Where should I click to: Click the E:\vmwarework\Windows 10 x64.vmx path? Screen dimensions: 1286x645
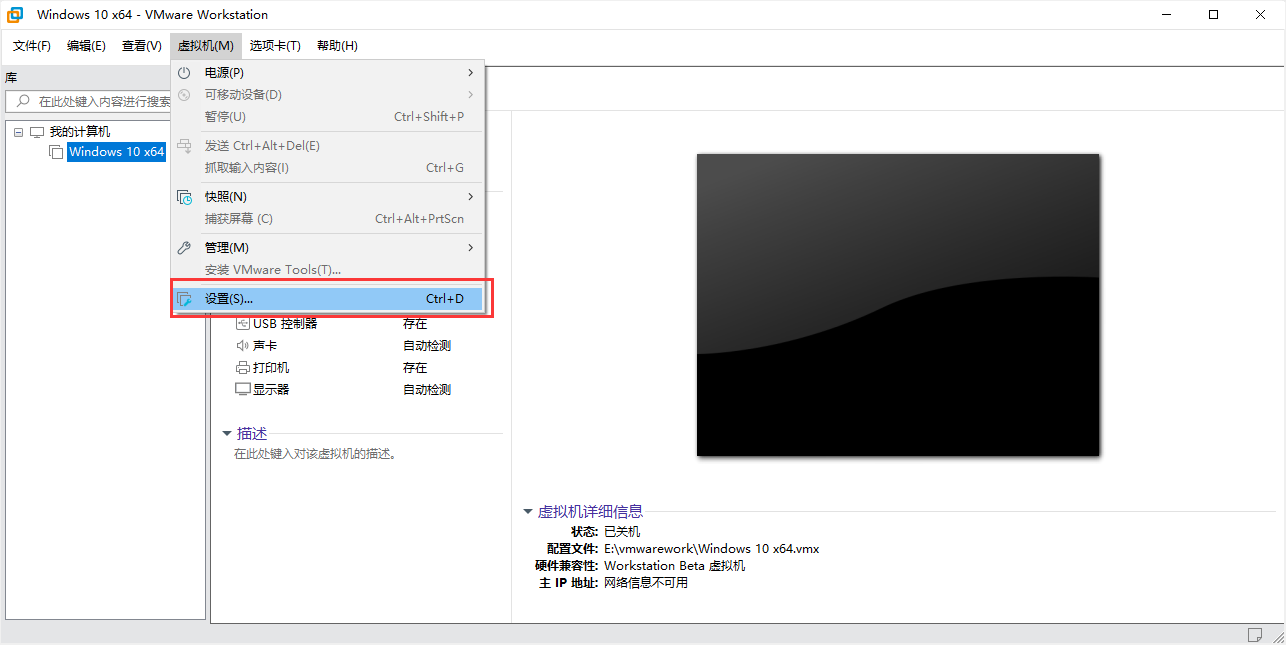pyautogui.click(x=712, y=549)
